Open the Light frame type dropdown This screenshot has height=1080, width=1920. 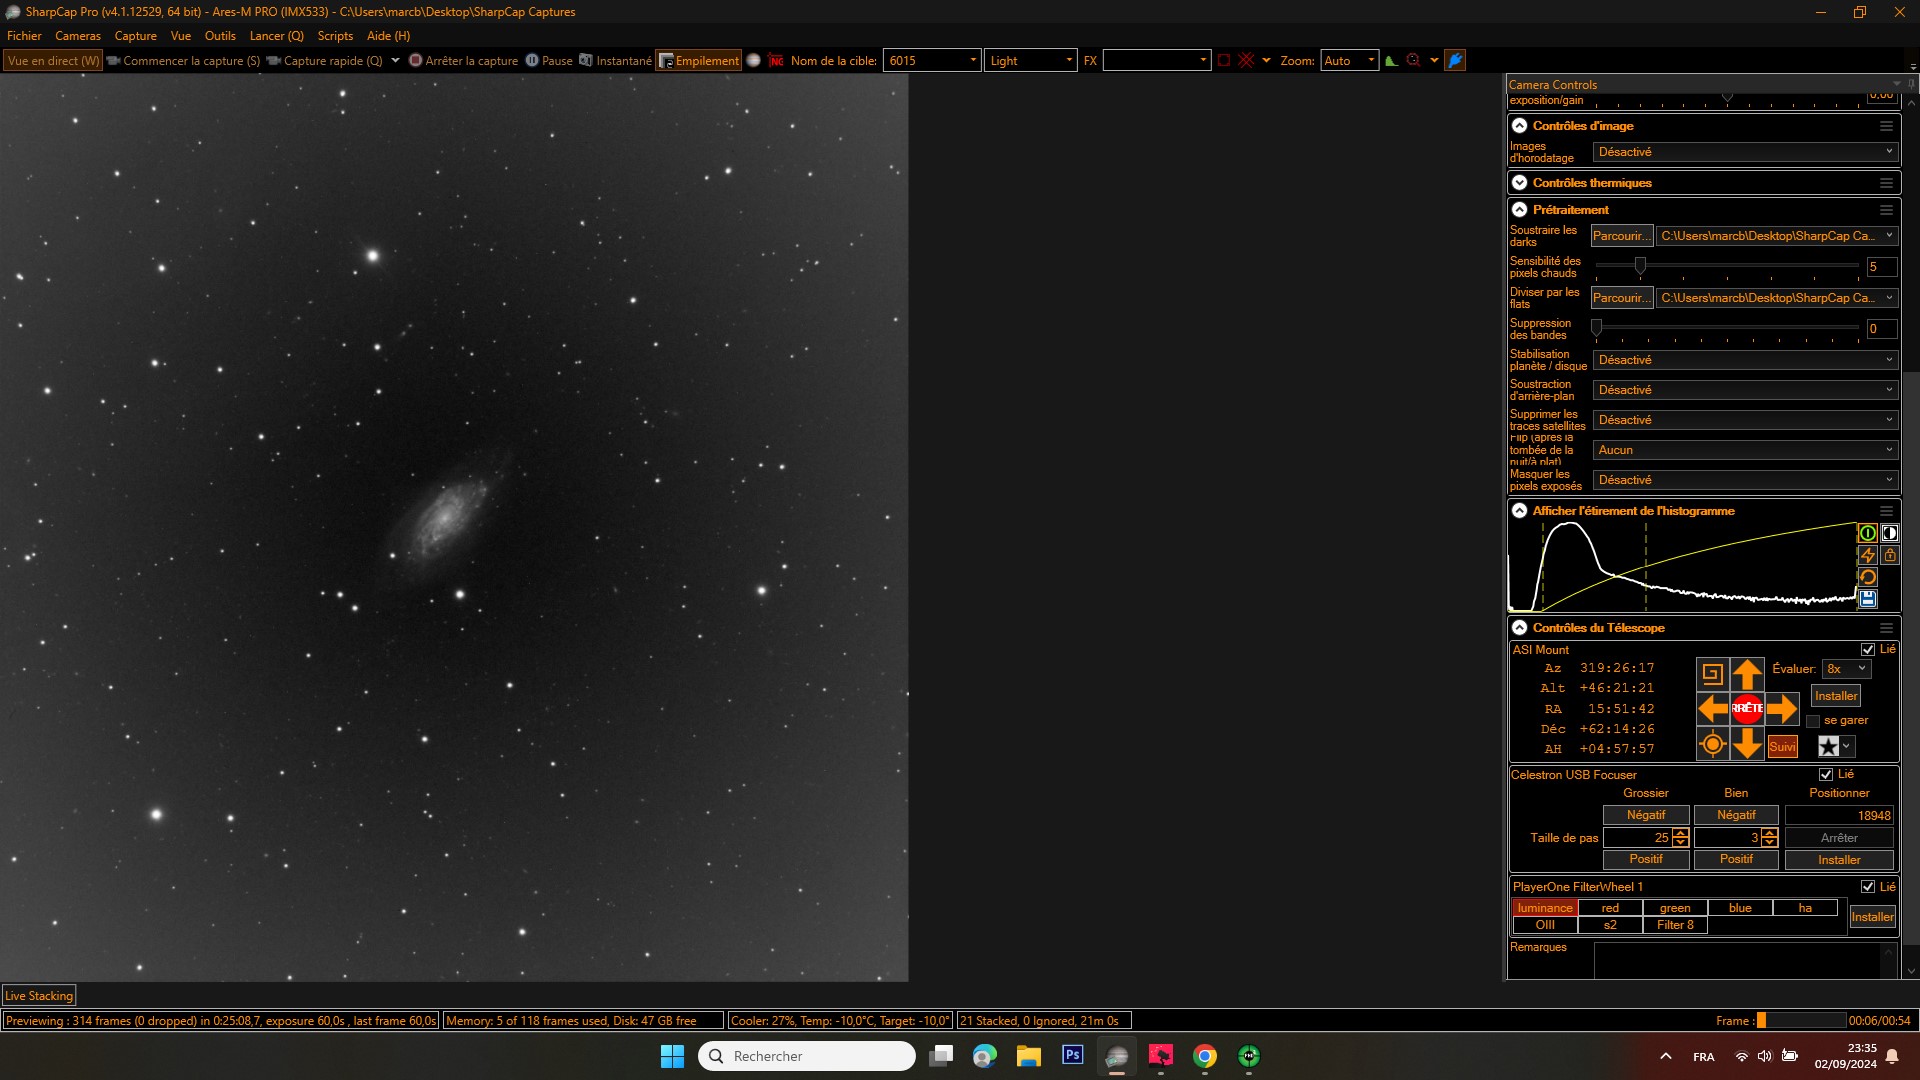(1030, 61)
